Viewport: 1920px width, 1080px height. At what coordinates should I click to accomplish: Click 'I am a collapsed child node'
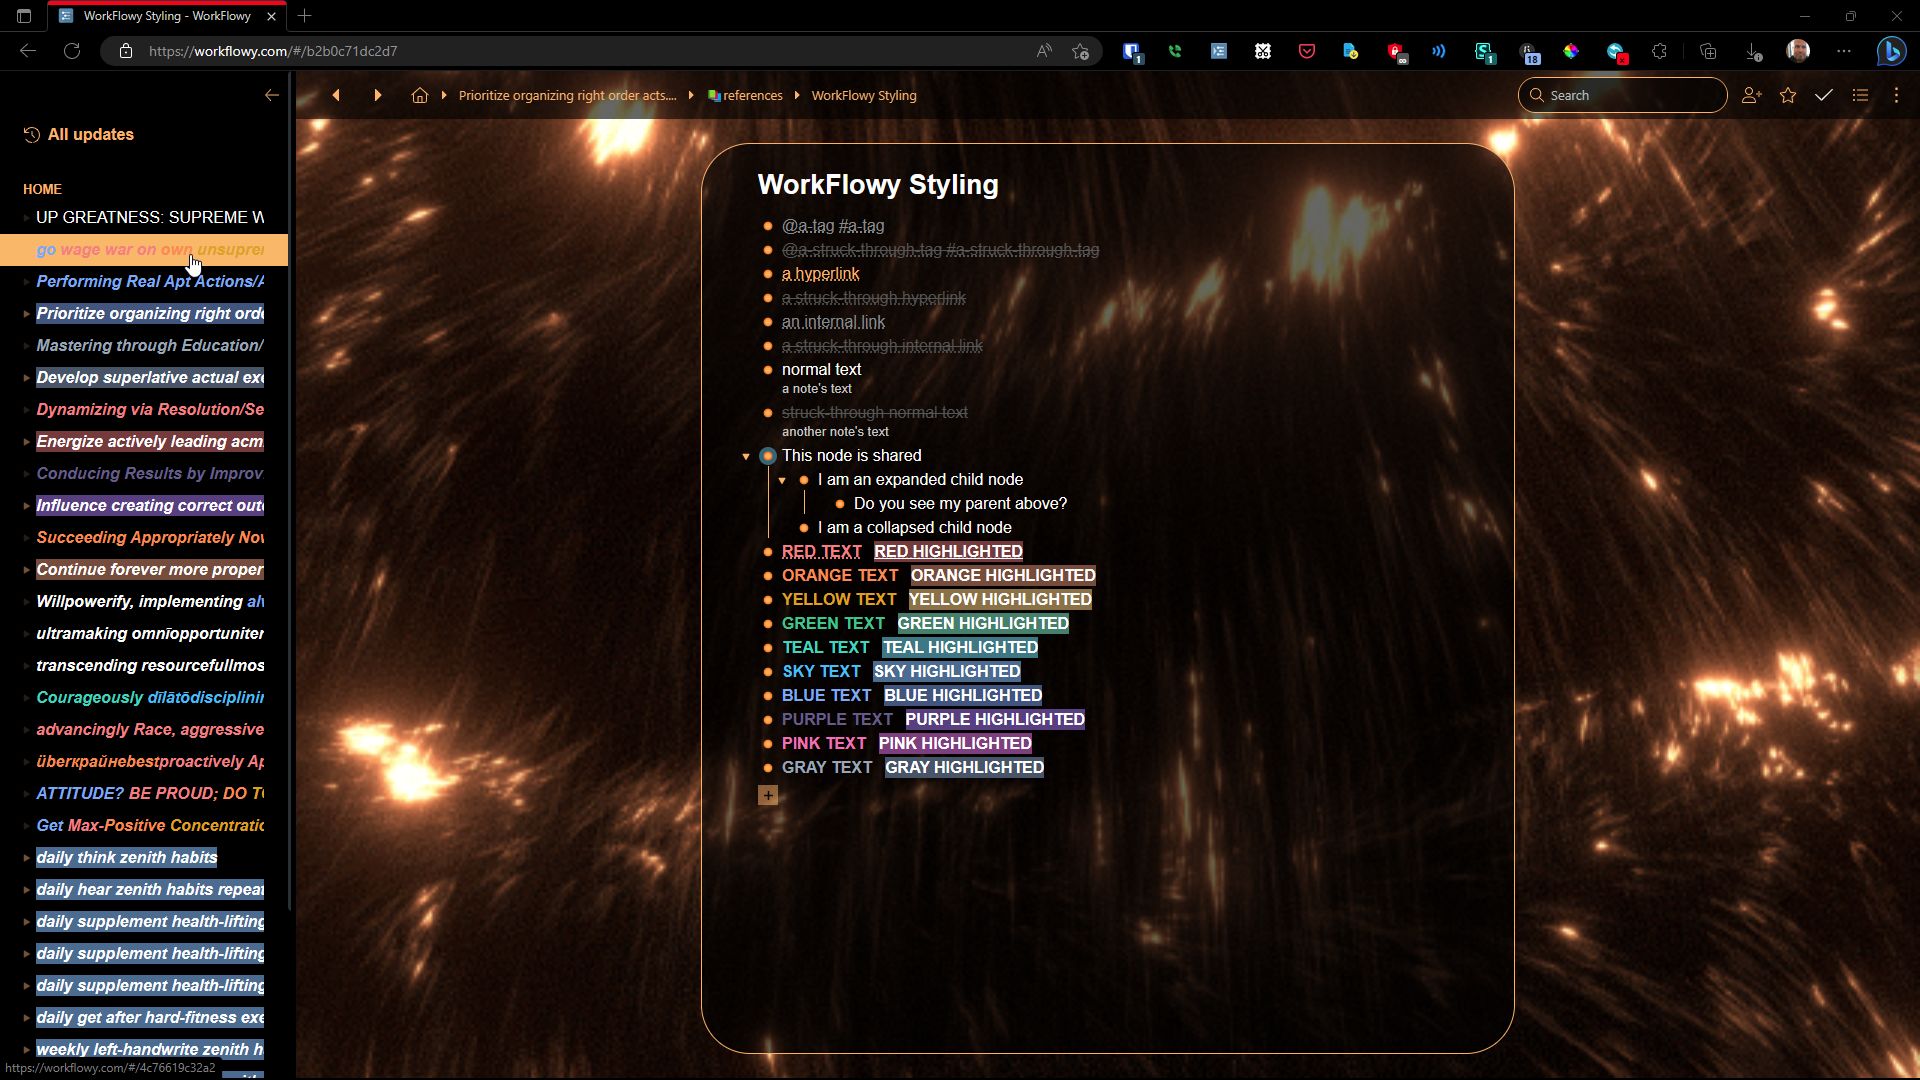coord(914,527)
